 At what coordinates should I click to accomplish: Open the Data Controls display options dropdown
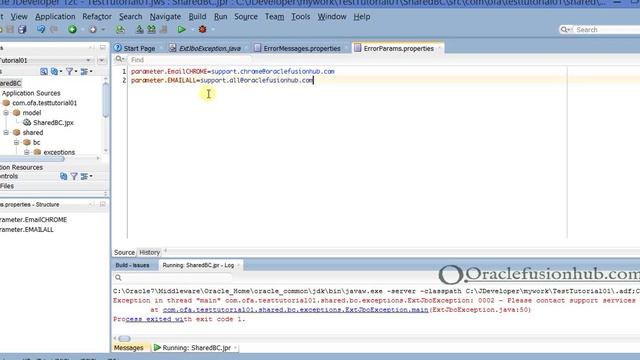(86, 176)
